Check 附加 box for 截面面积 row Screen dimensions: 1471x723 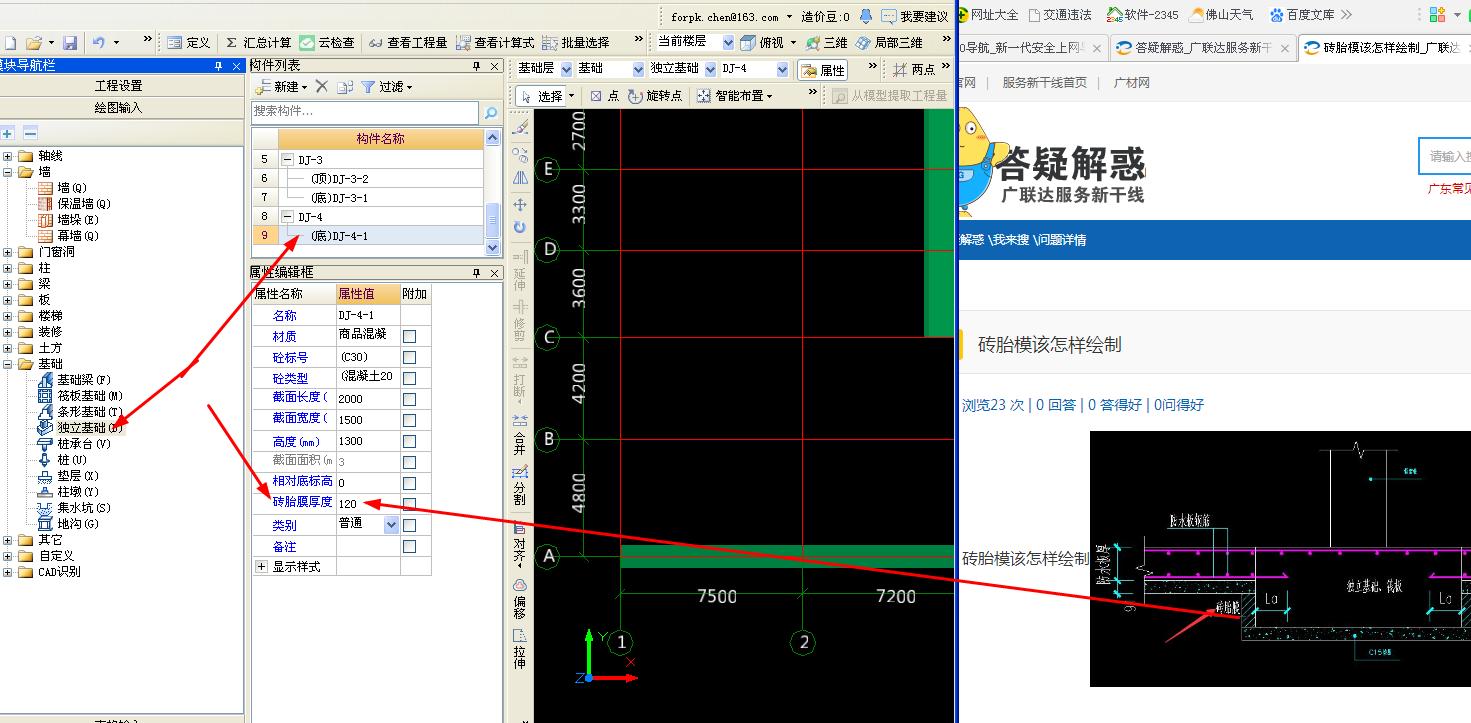409,462
